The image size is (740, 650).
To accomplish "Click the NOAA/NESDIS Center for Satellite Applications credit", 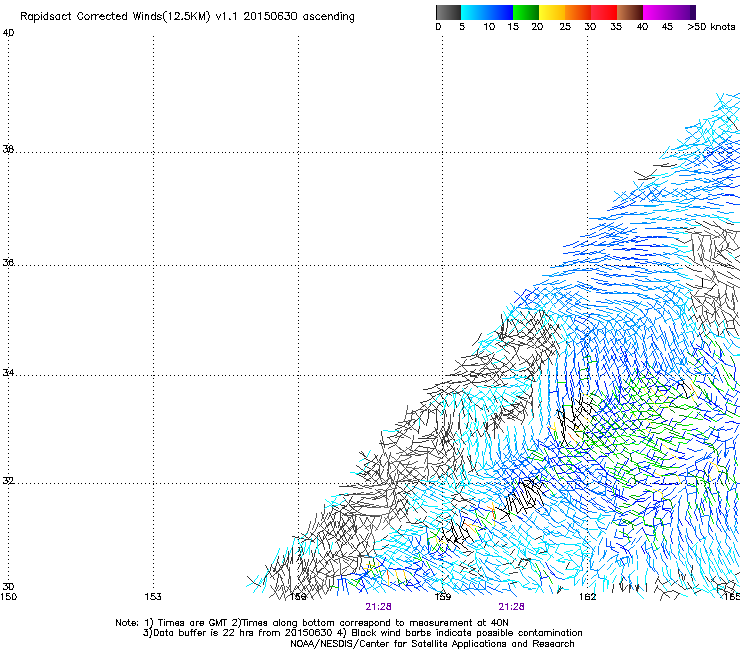I will pos(432,644).
